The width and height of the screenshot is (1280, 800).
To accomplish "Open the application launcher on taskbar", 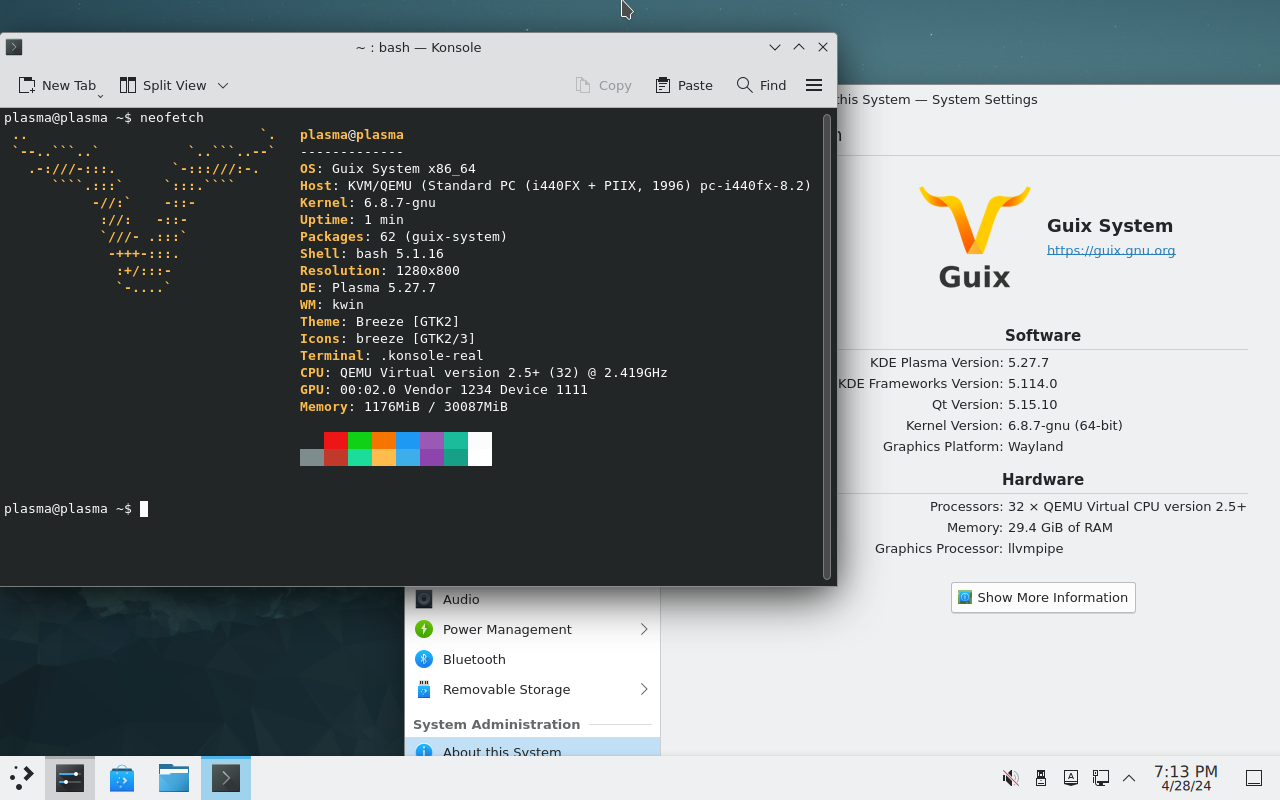I will [x=22, y=778].
